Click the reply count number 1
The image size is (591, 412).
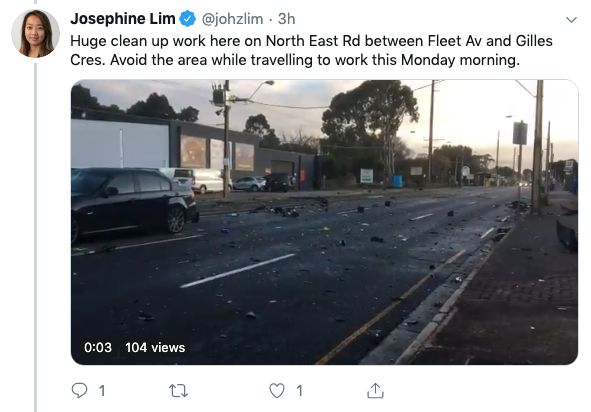click(x=102, y=391)
